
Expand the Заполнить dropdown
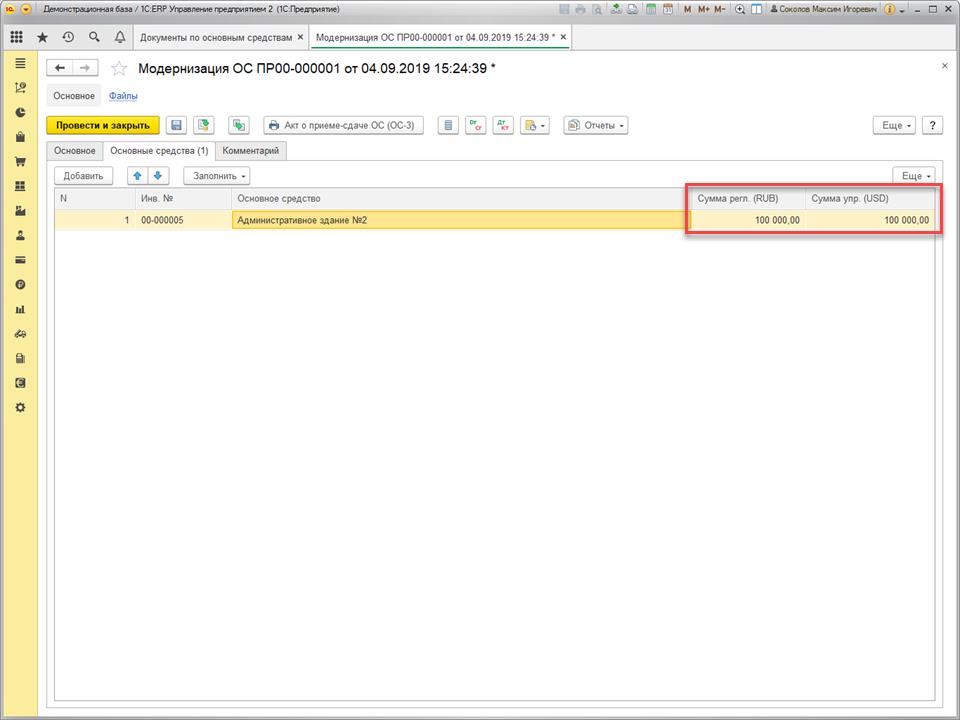[x=217, y=176]
